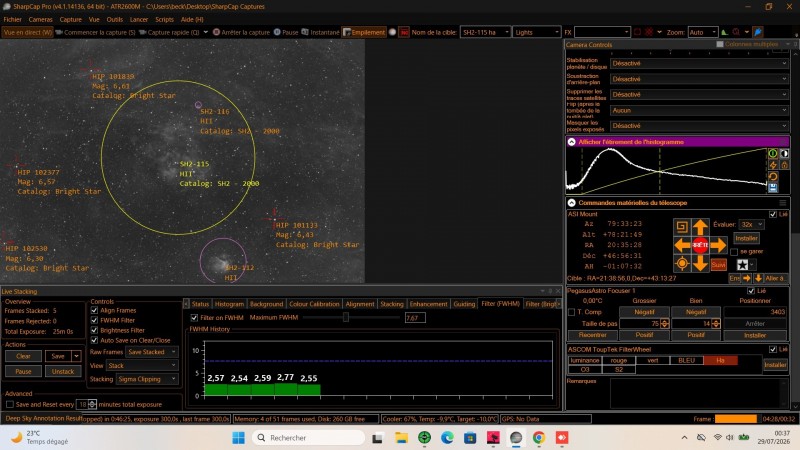Open Microsoft Edge from the taskbar

(447, 437)
